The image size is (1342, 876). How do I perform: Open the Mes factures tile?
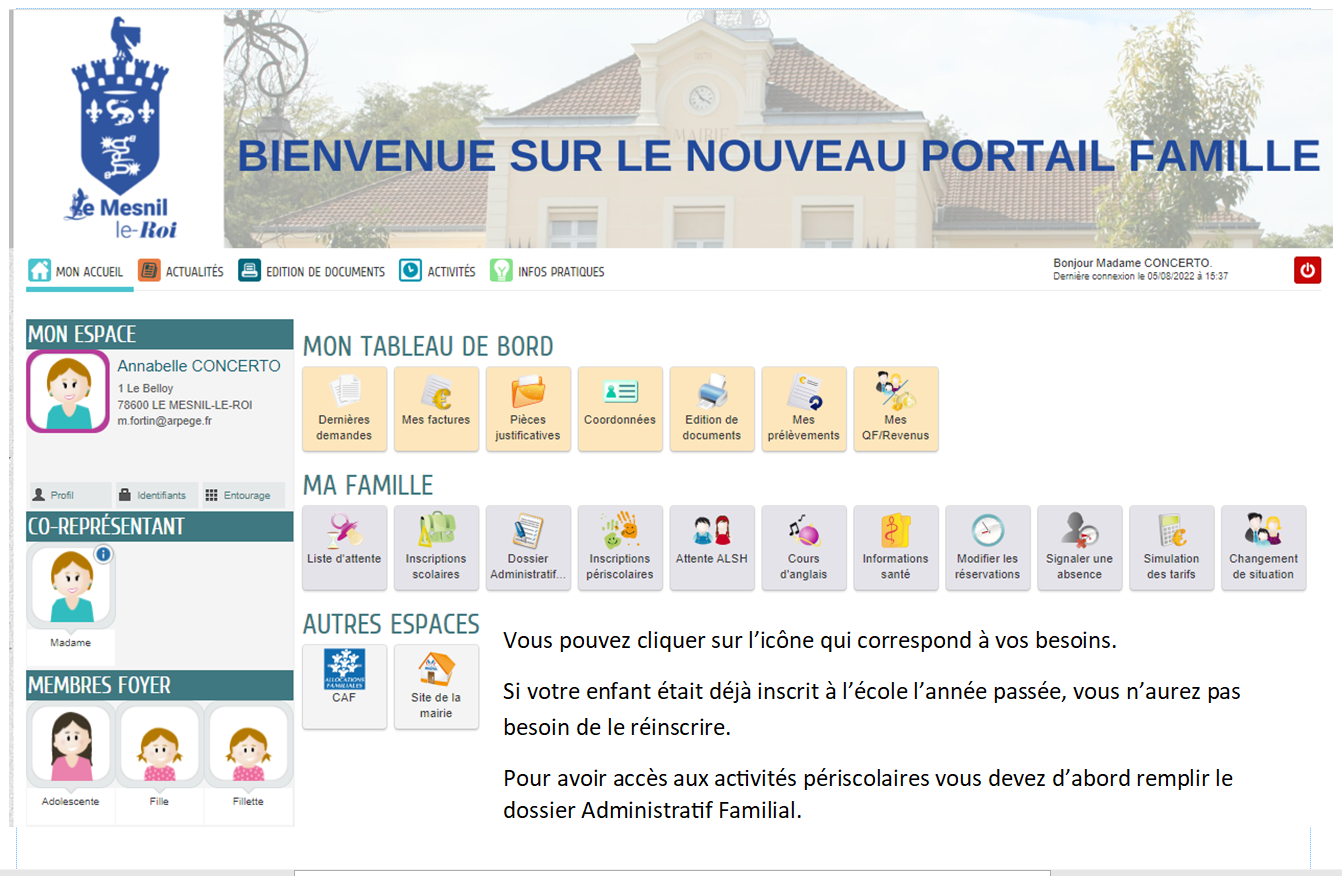click(436, 408)
